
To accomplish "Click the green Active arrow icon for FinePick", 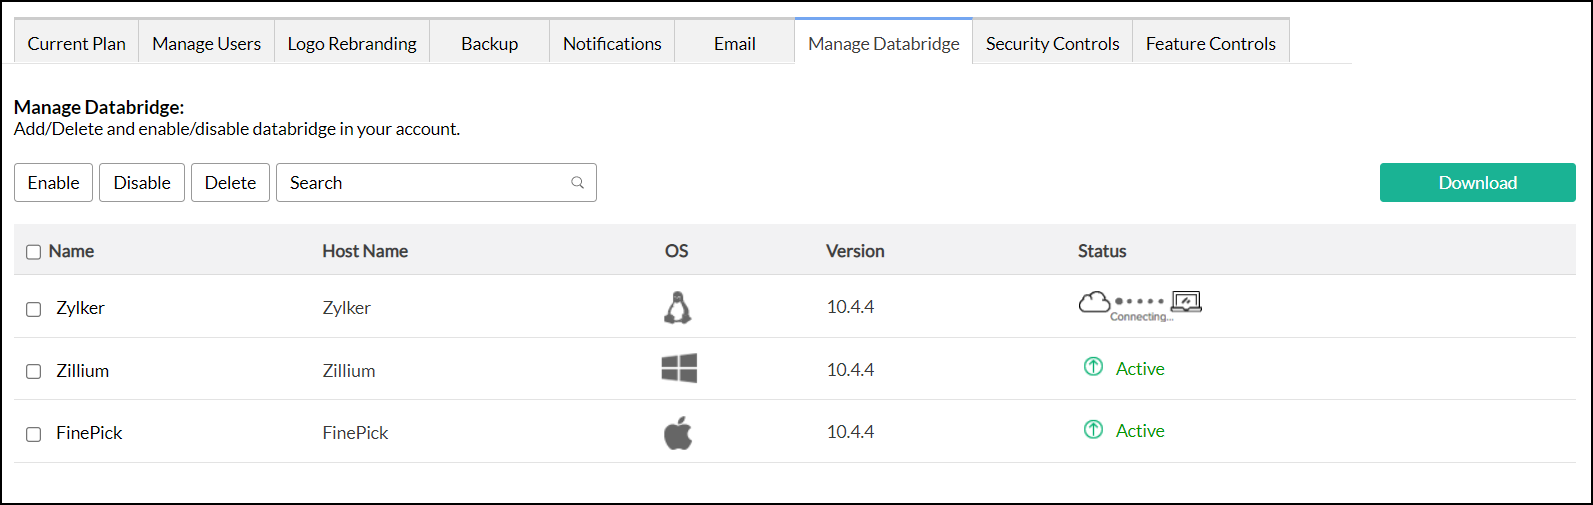I will pos(1093,430).
